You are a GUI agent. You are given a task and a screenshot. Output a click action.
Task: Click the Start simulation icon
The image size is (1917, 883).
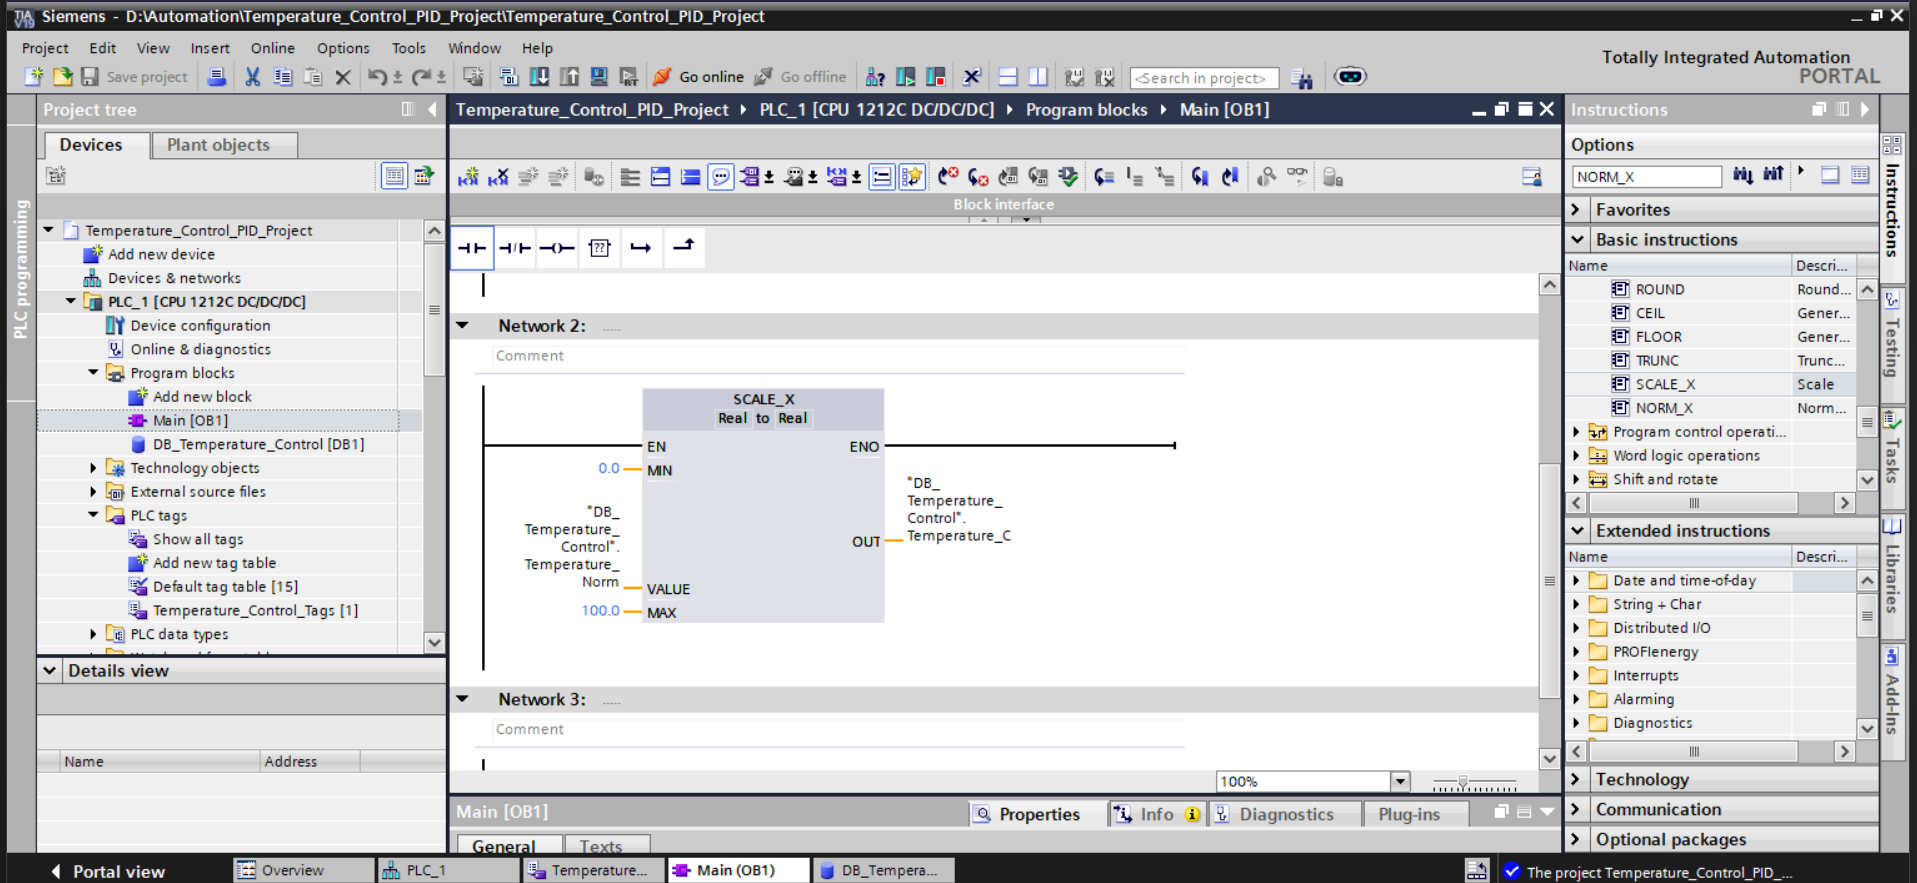(599, 77)
